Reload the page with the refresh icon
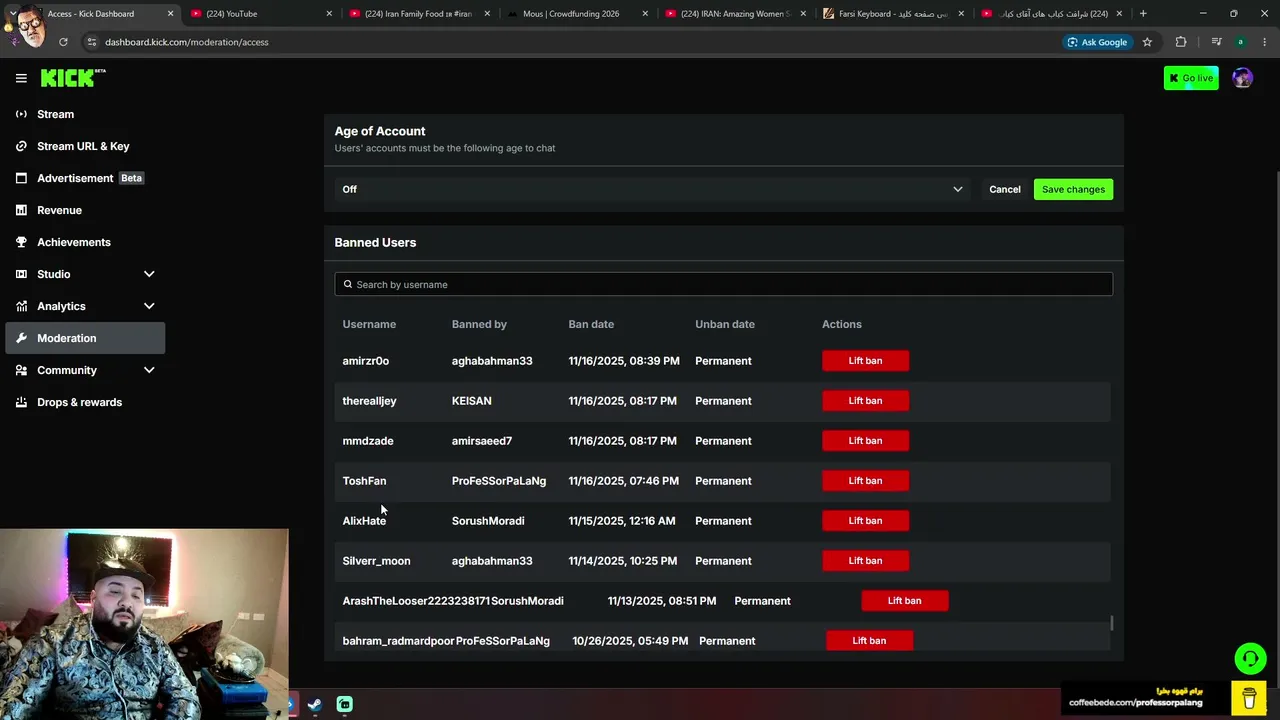The height and width of the screenshot is (720, 1280). tap(63, 42)
